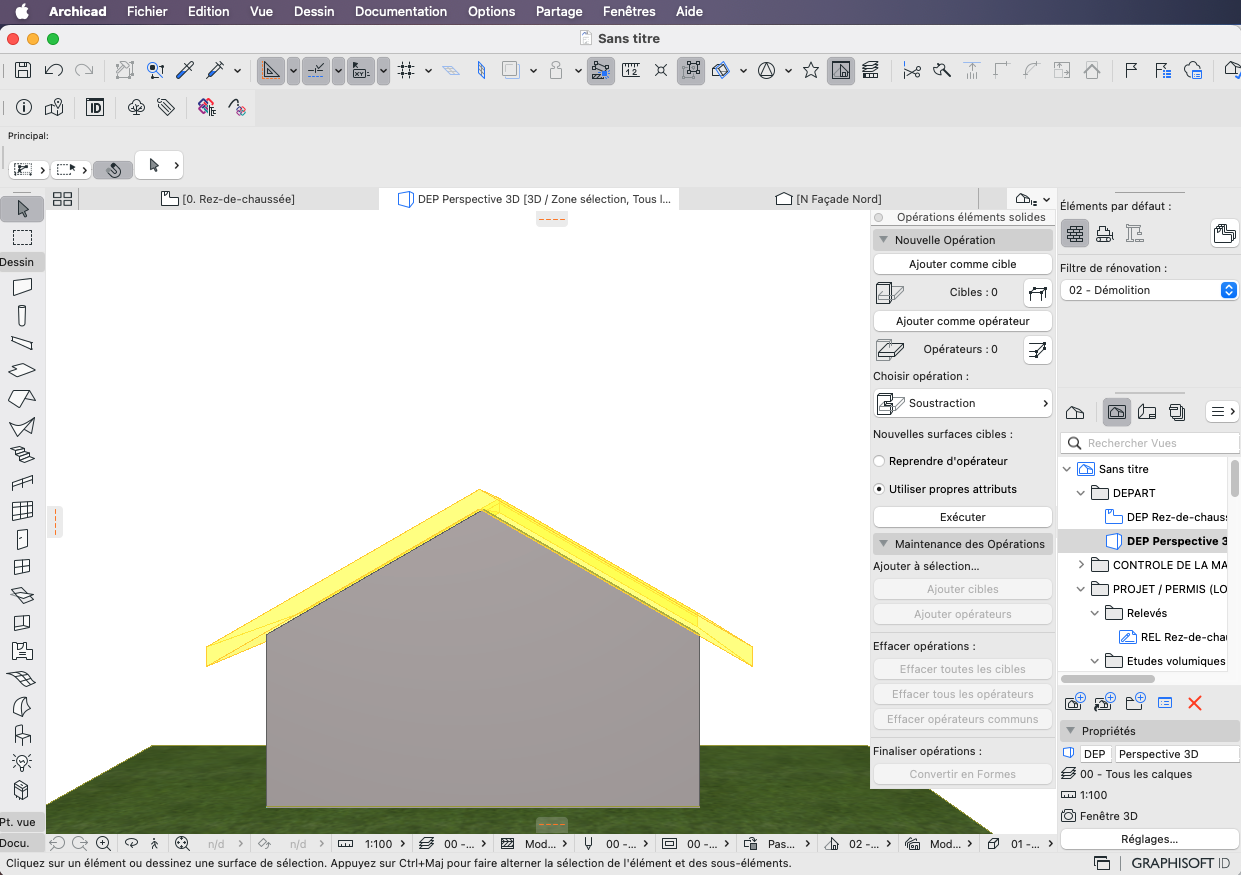This screenshot has width=1241, height=875.
Task: Click the GRAPHISOFT ID label
Action: (1180, 863)
